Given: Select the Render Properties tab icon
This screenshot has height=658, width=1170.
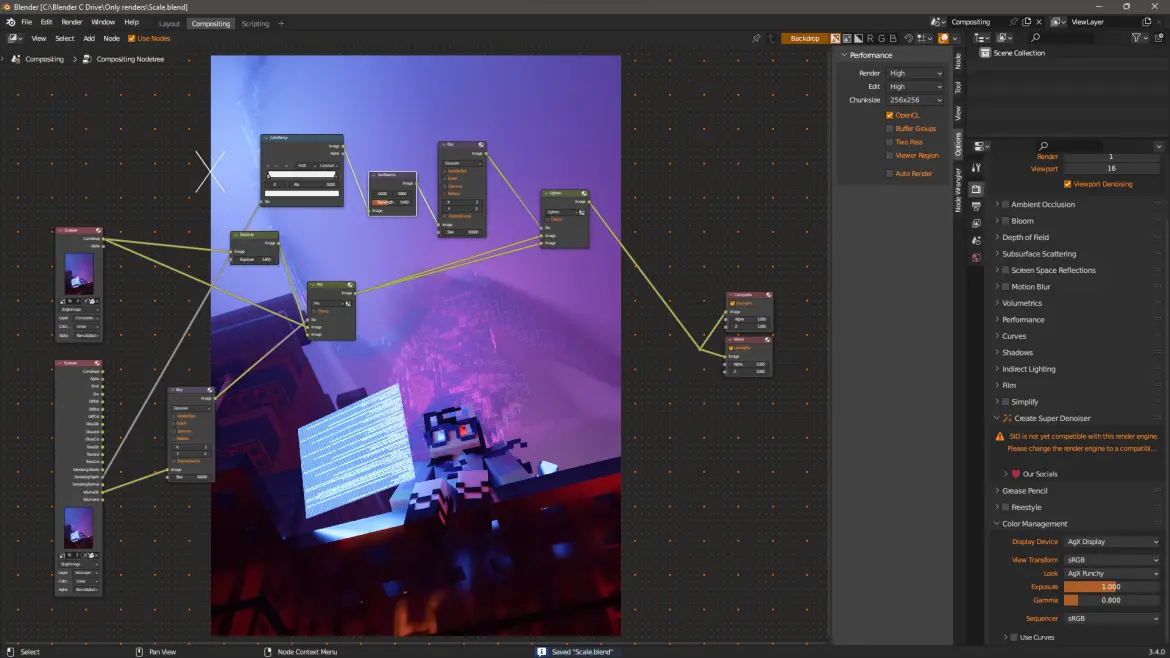Looking at the screenshot, I should click(976, 188).
